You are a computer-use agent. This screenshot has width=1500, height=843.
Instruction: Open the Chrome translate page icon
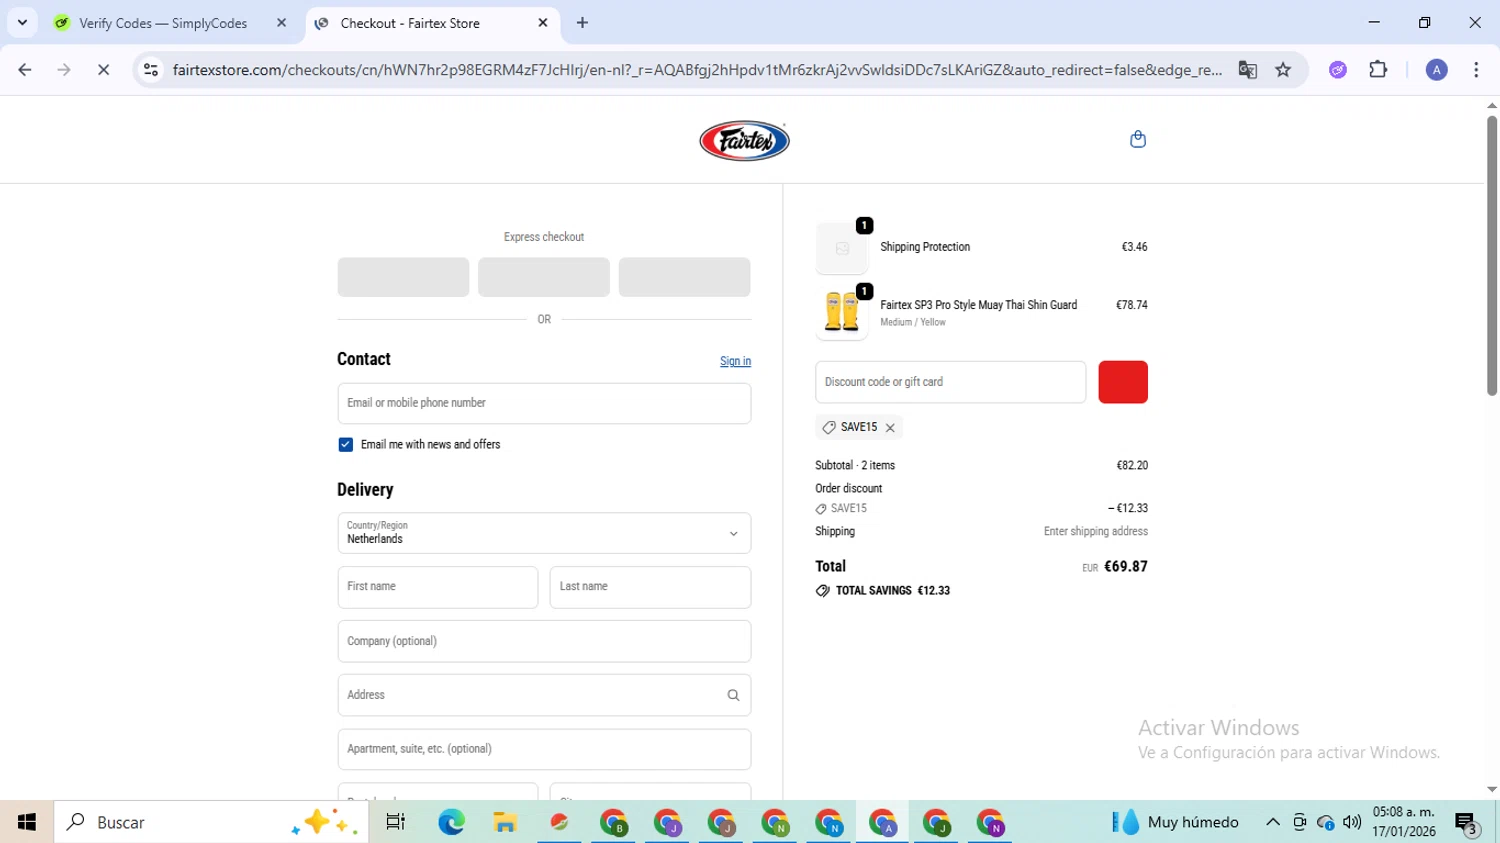coord(1247,70)
